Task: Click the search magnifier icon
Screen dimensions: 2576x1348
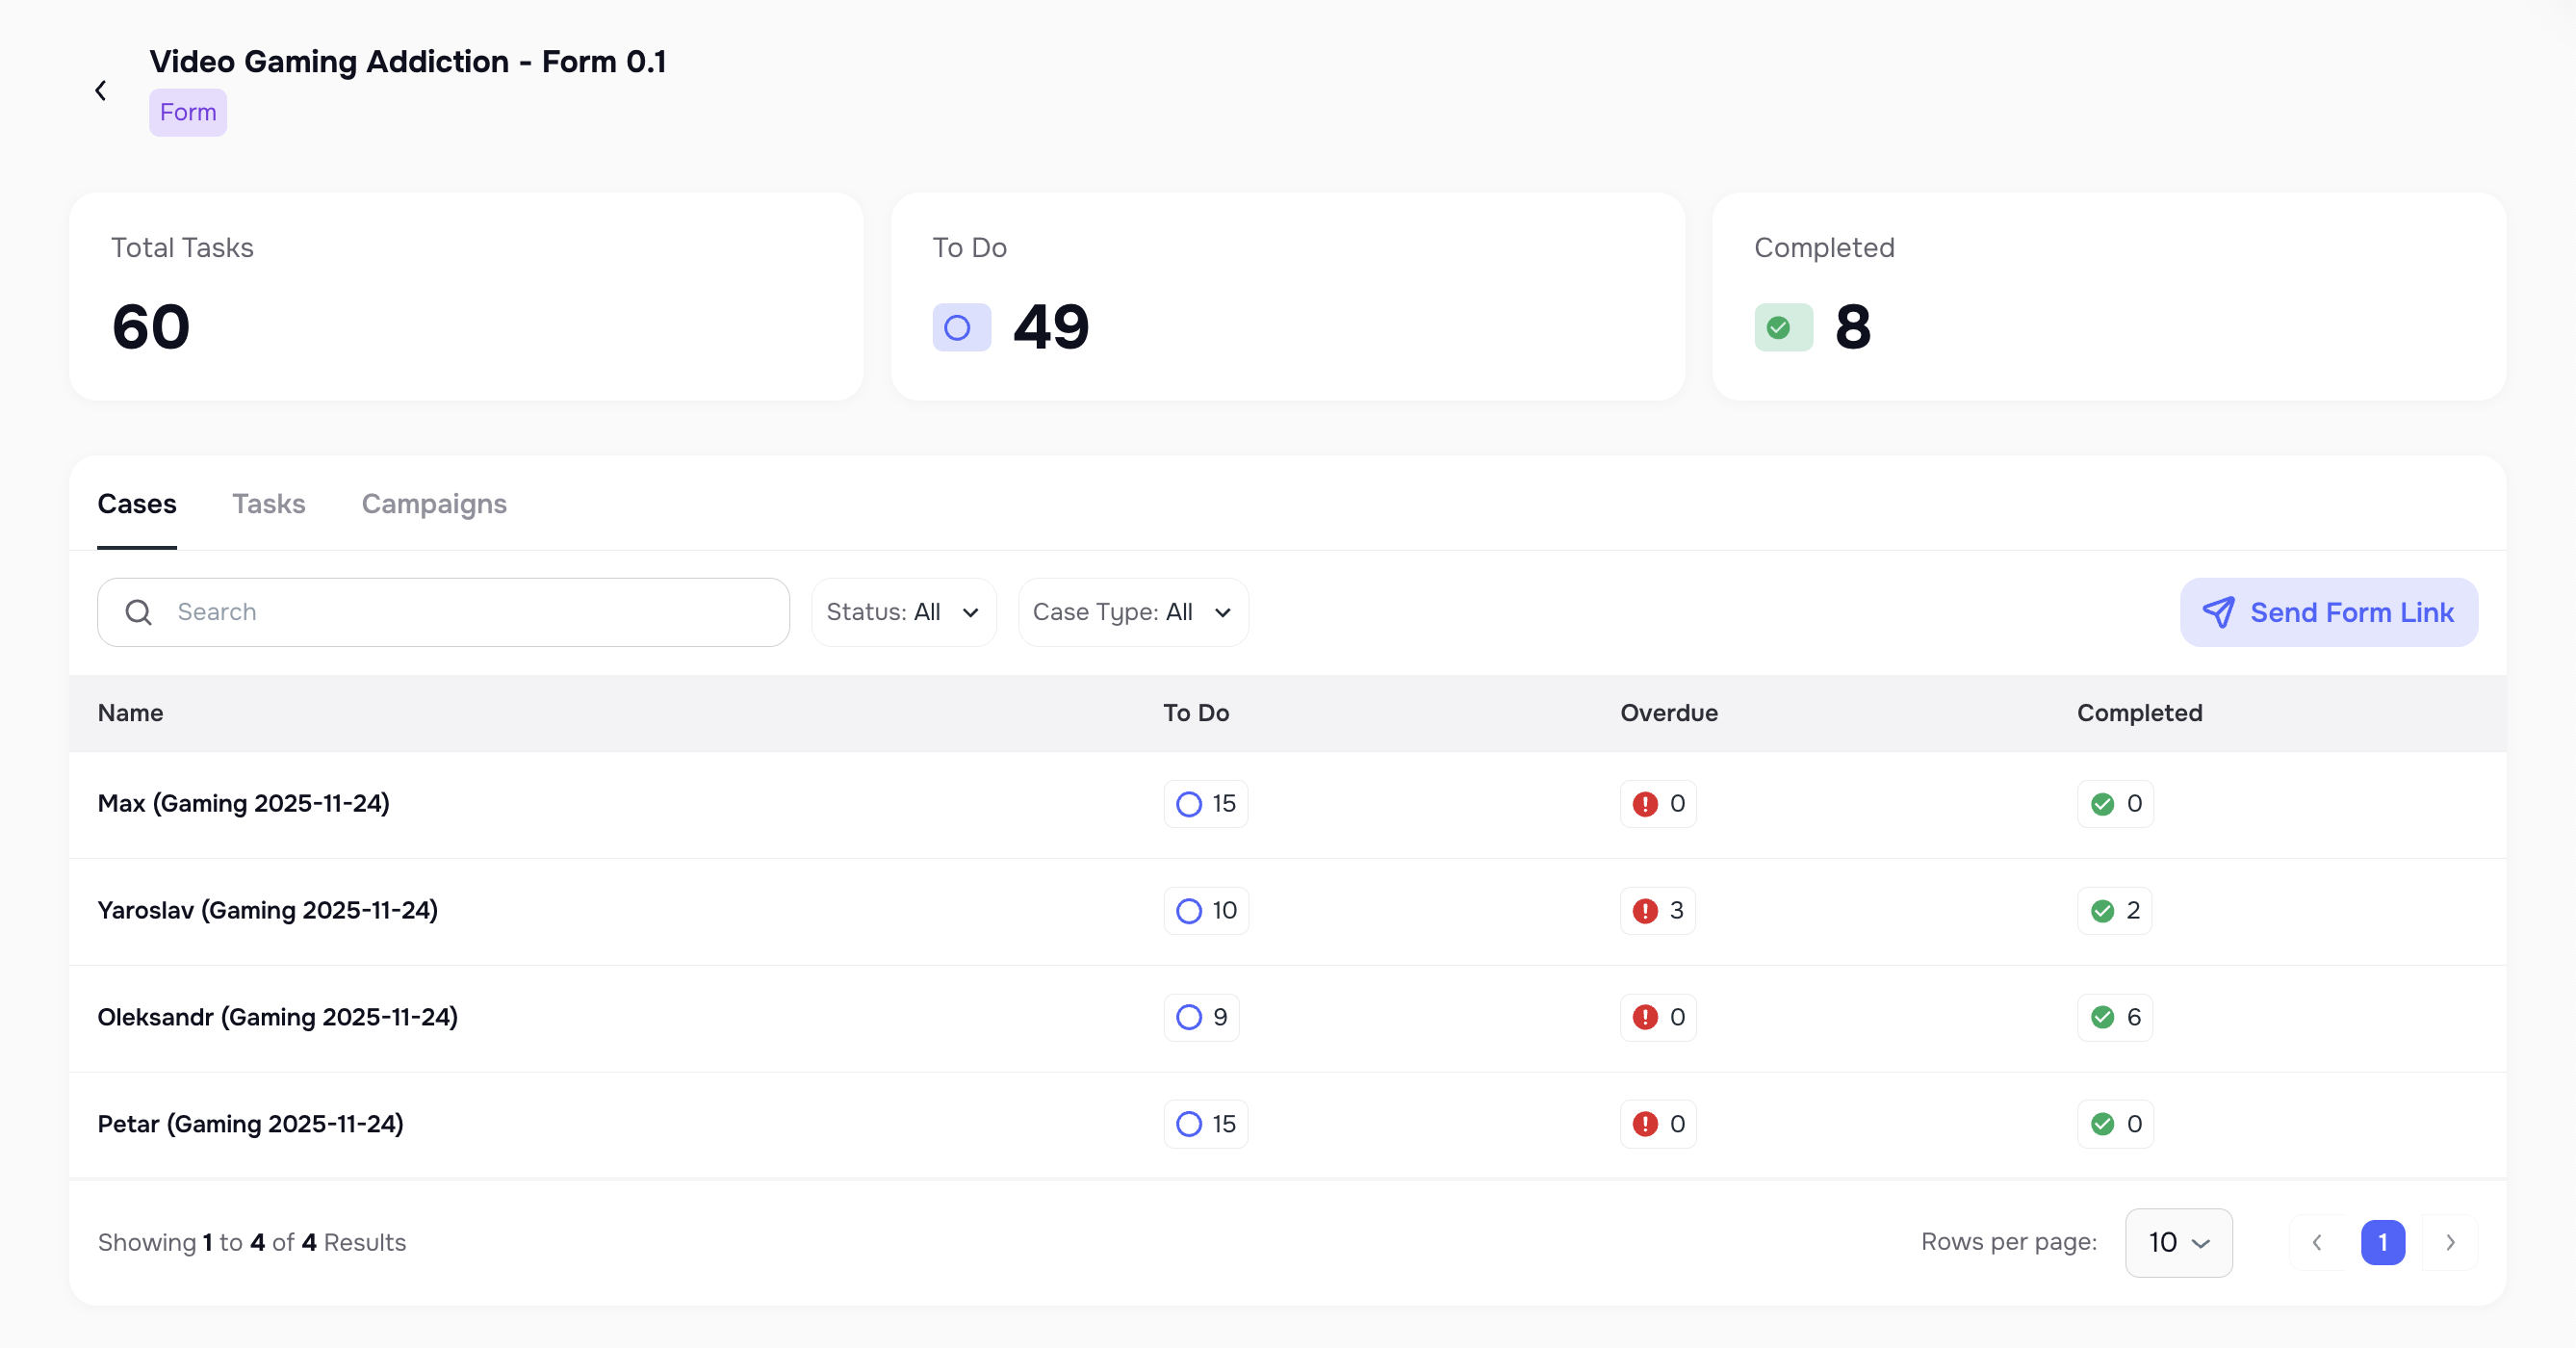Action: point(138,612)
